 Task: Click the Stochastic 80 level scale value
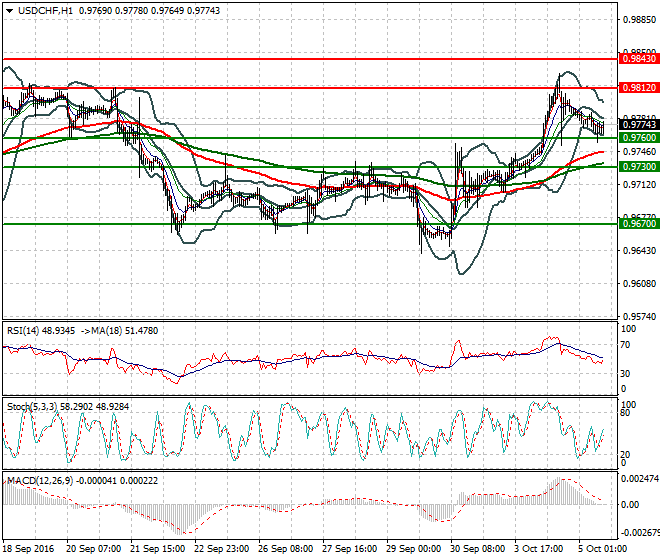coord(625,413)
